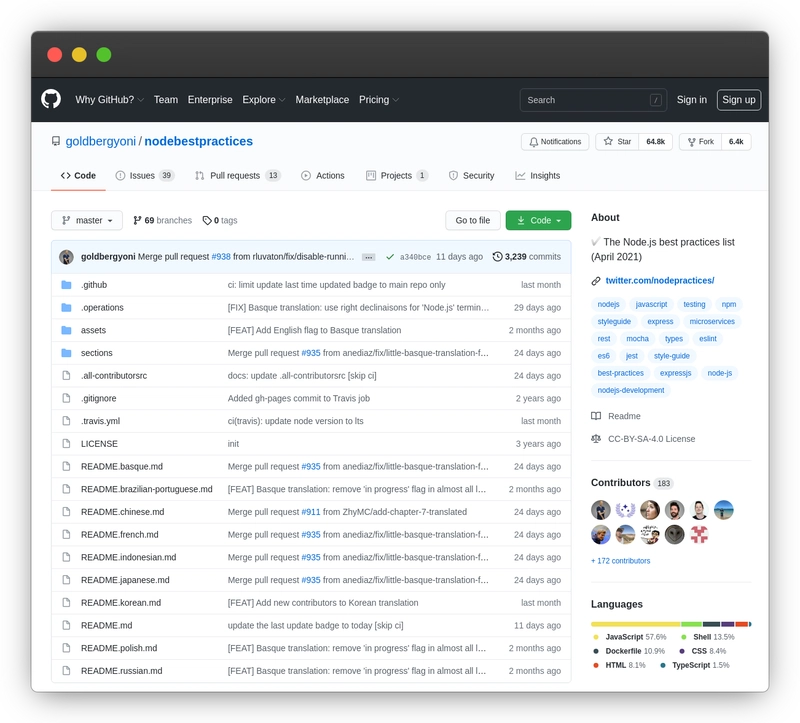This screenshot has height=723, width=800.
Task: Expand the Why GitHub? menu
Action: 109,99
